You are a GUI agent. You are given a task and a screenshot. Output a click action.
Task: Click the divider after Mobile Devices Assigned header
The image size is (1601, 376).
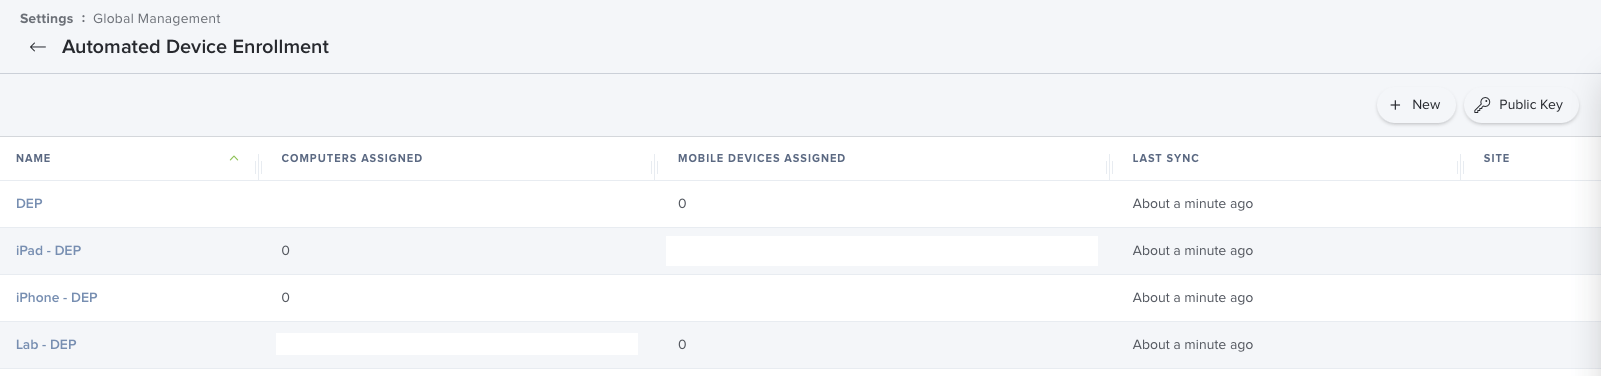[x=1110, y=165]
